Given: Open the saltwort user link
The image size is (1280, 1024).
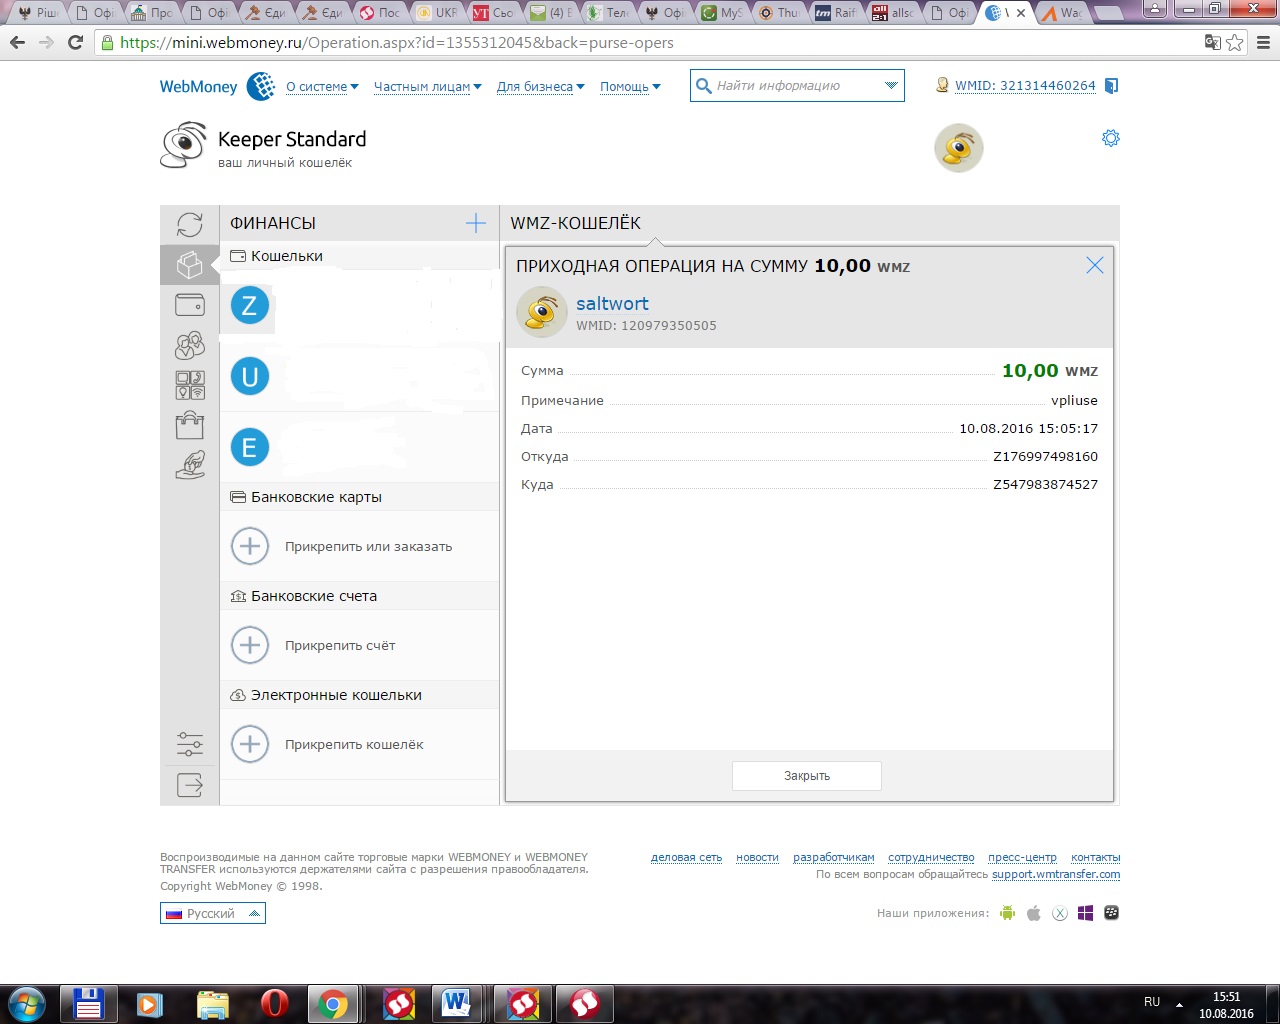Looking at the screenshot, I should coord(612,303).
